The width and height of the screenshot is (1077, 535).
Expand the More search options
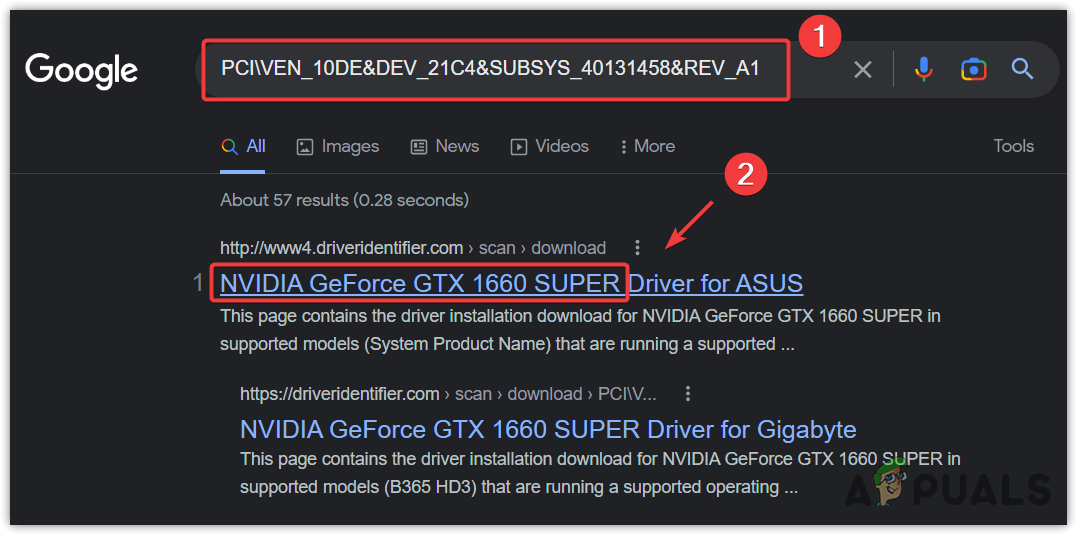pyautogui.click(x=647, y=146)
